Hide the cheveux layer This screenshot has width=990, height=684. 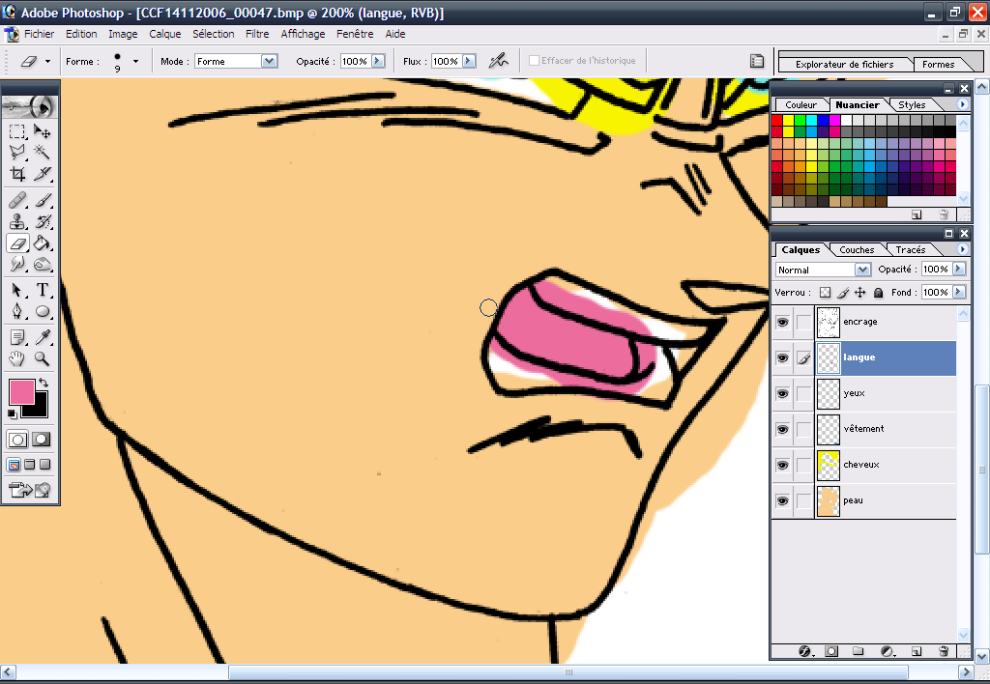(782, 465)
